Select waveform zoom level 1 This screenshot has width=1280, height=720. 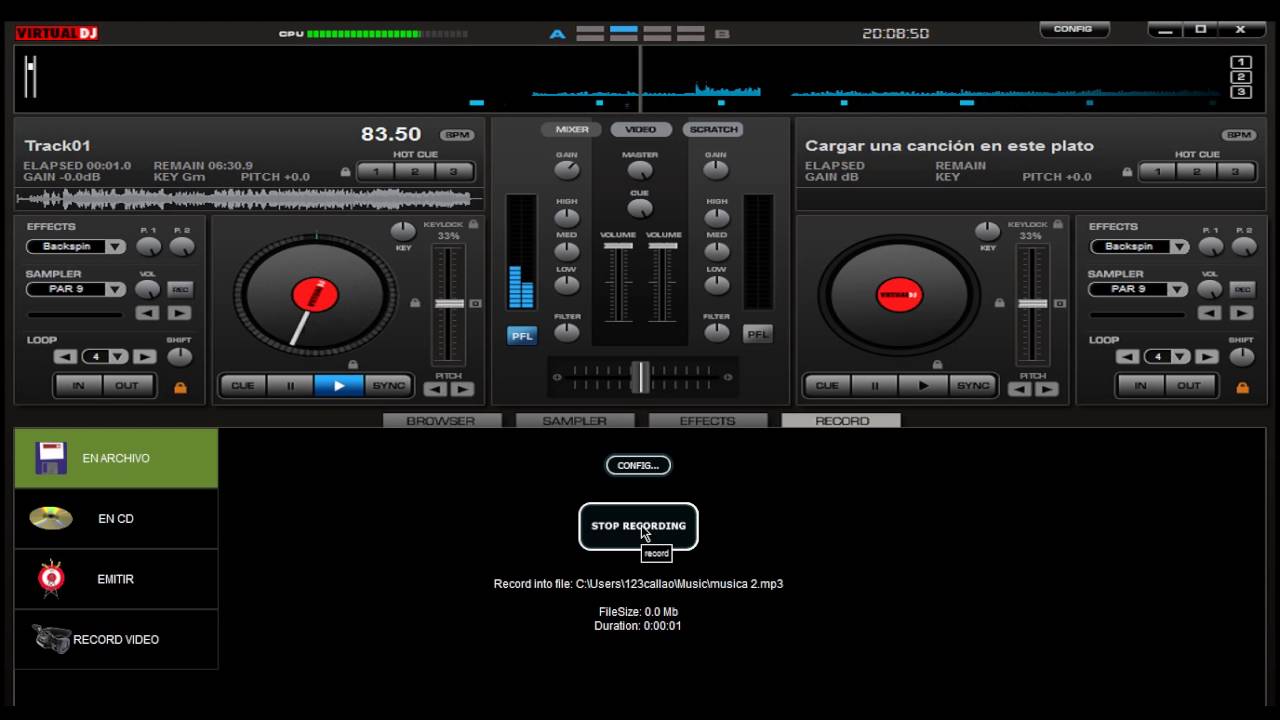1240,62
